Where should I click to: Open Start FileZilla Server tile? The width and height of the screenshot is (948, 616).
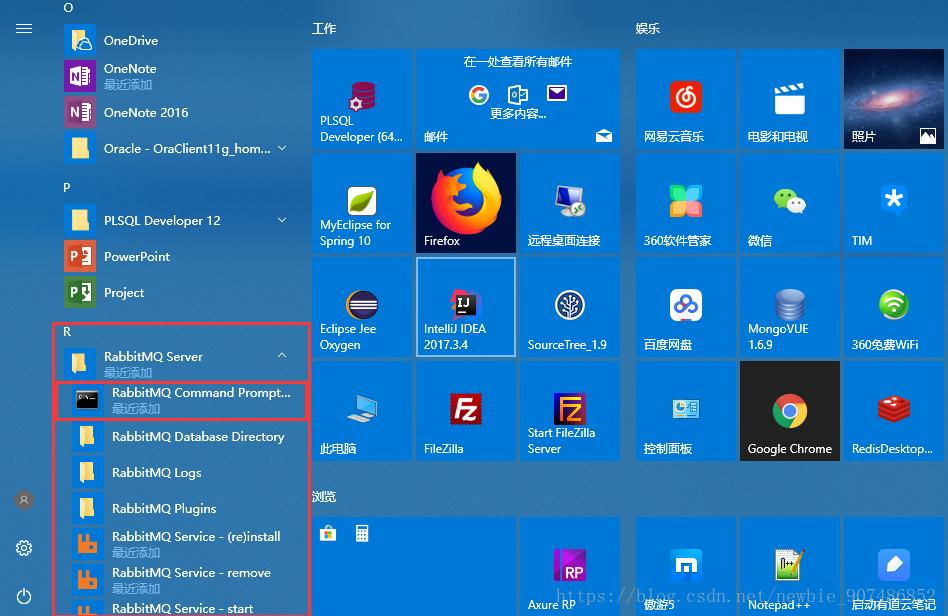point(570,411)
